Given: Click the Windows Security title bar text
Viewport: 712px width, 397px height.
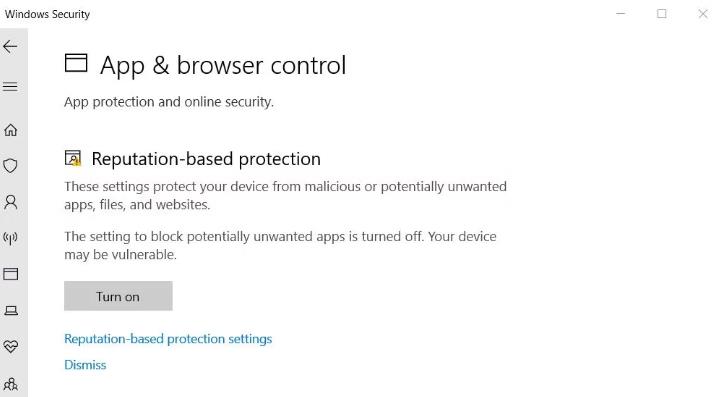Looking at the screenshot, I should [x=47, y=14].
